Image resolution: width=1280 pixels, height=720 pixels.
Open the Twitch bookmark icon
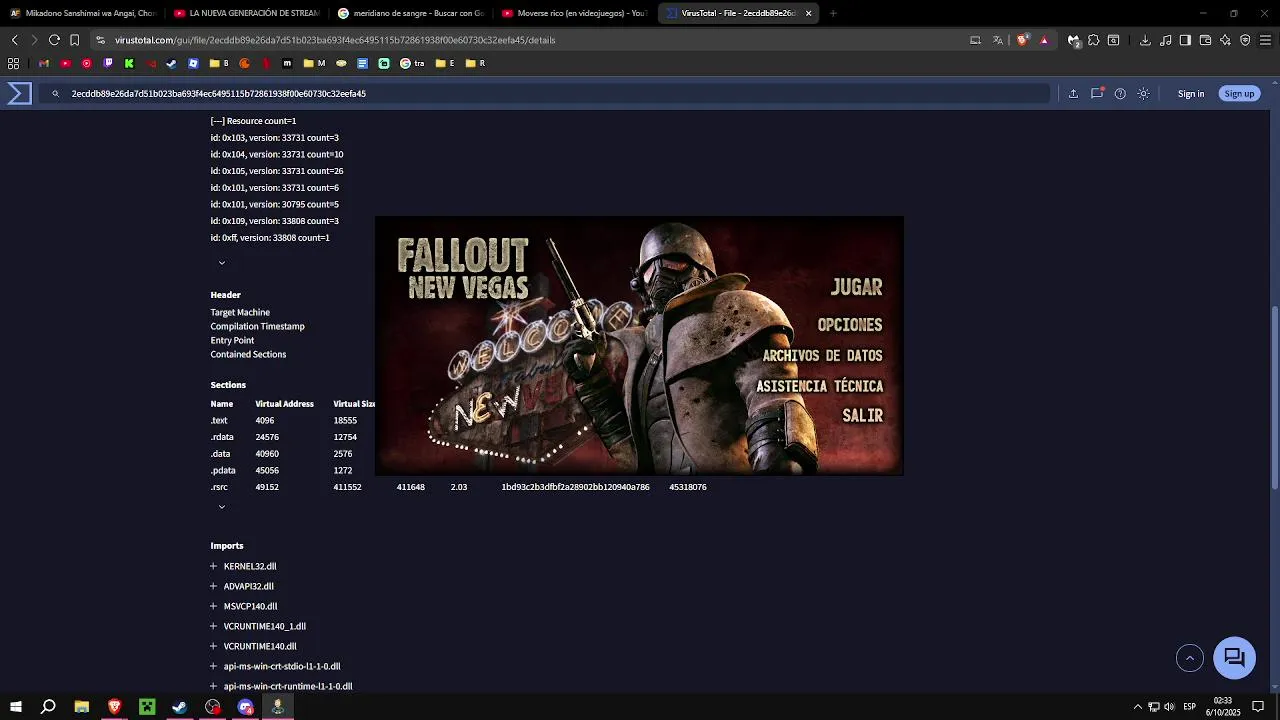tap(108, 63)
